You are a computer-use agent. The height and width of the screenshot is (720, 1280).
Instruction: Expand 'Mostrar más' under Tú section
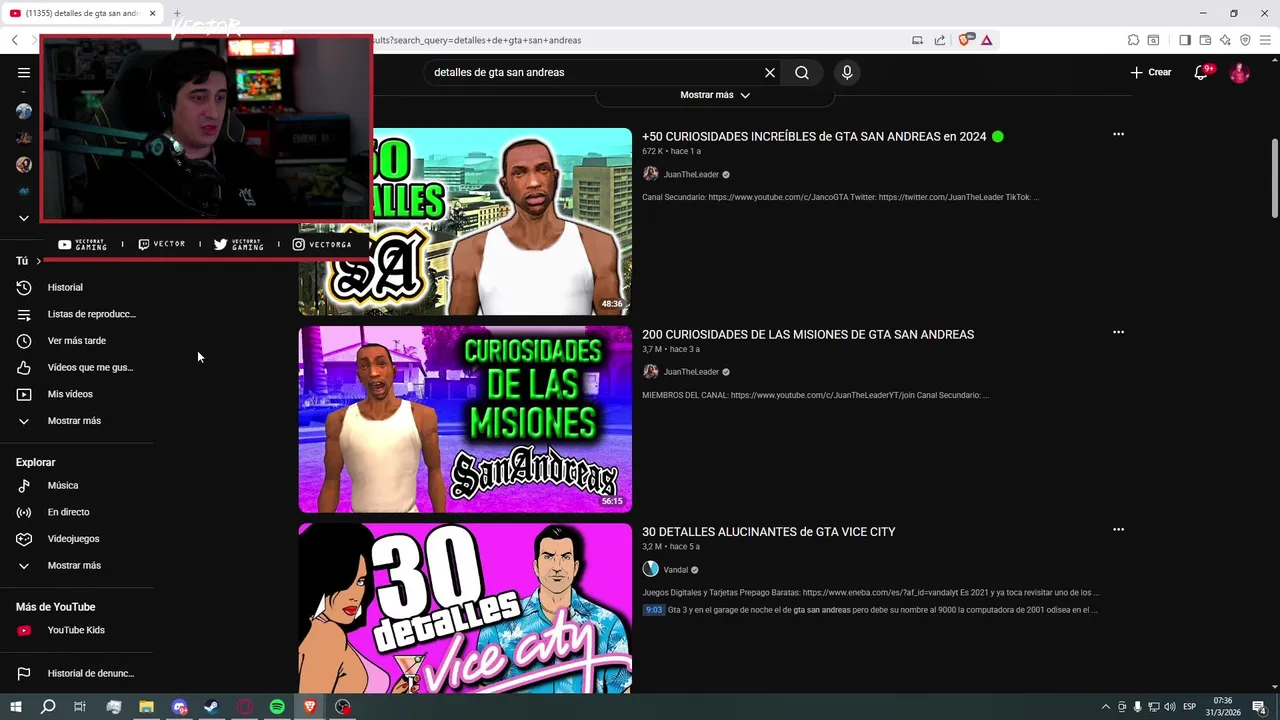pyautogui.click(x=76, y=421)
